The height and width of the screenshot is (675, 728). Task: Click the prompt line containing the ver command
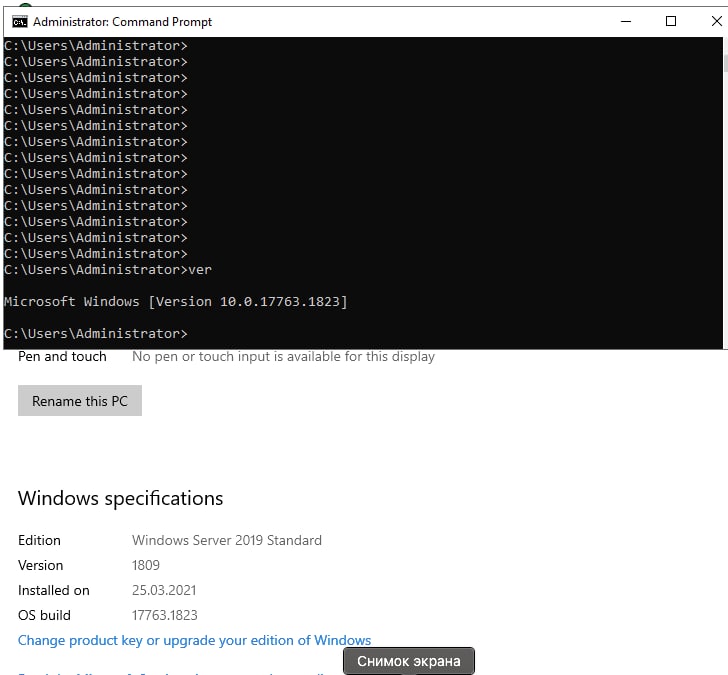(x=108, y=270)
